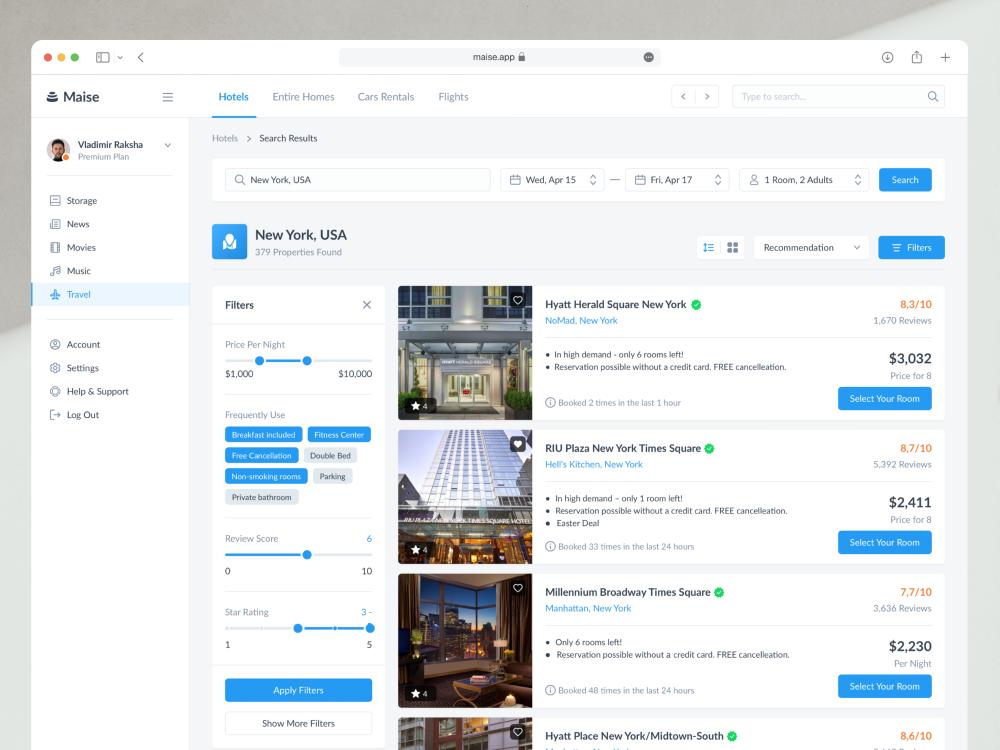Open a new browser tab with plus icon

click(x=945, y=57)
